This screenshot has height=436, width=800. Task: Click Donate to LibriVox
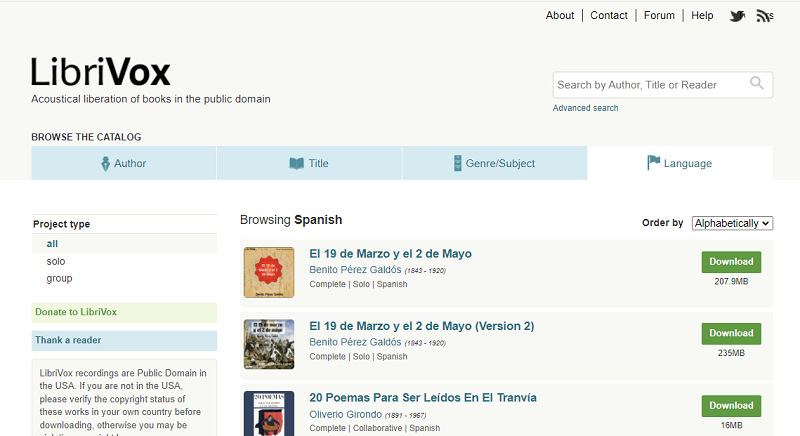click(x=124, y=313)
